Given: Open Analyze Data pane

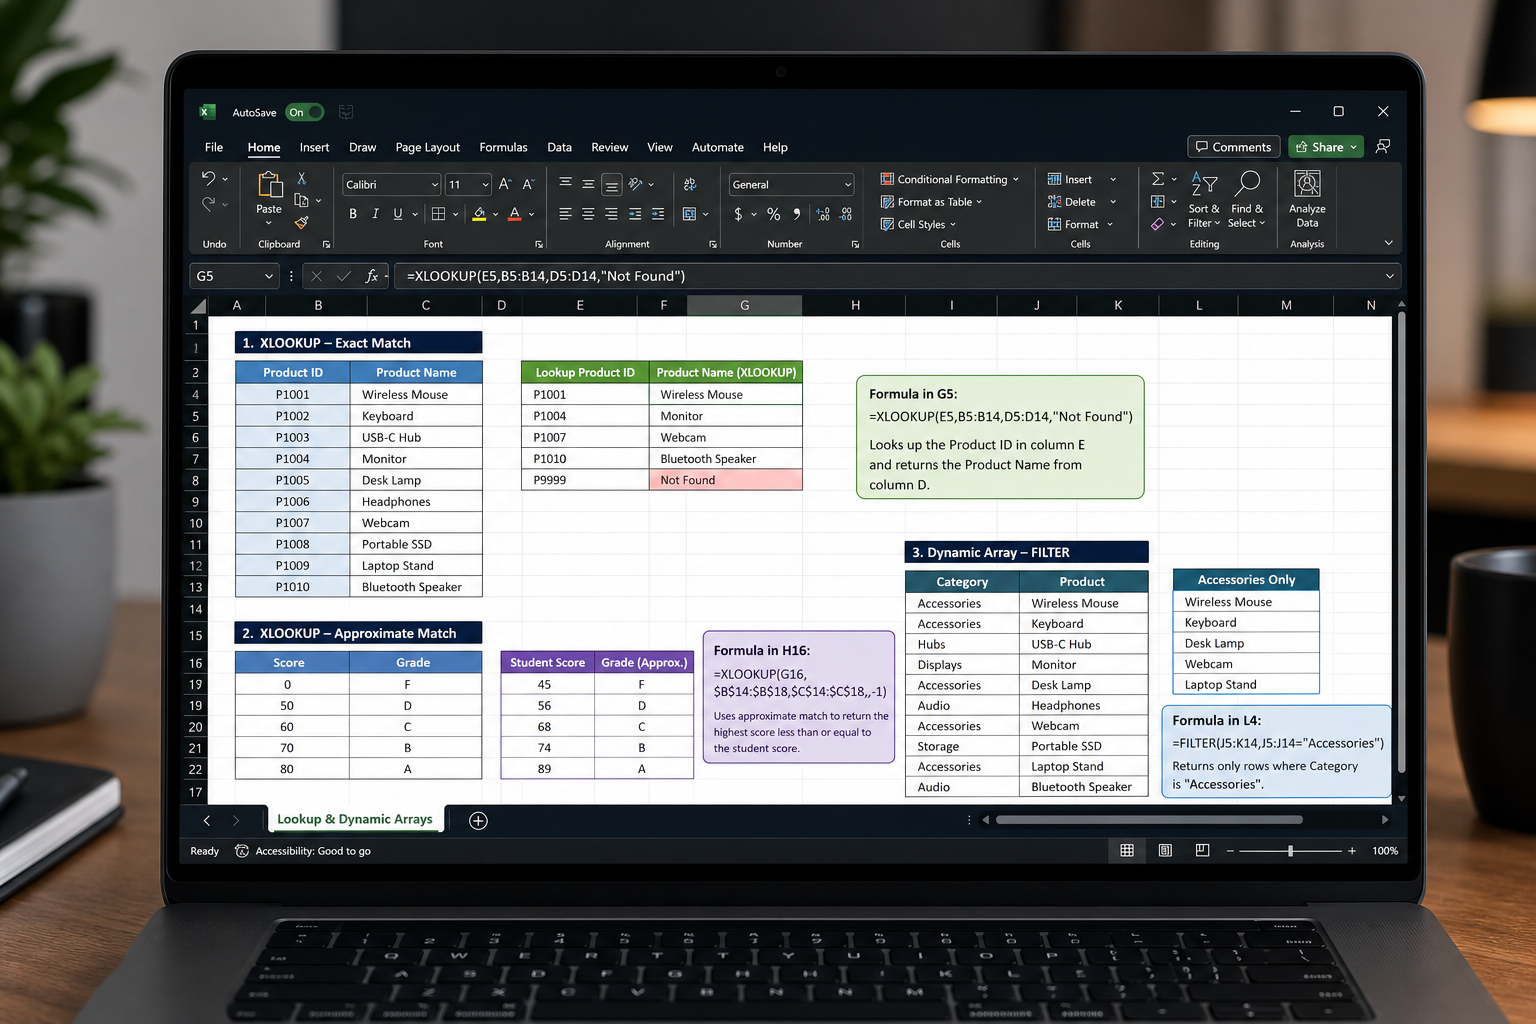Looking at the screenshot, I should (1307, 199).
